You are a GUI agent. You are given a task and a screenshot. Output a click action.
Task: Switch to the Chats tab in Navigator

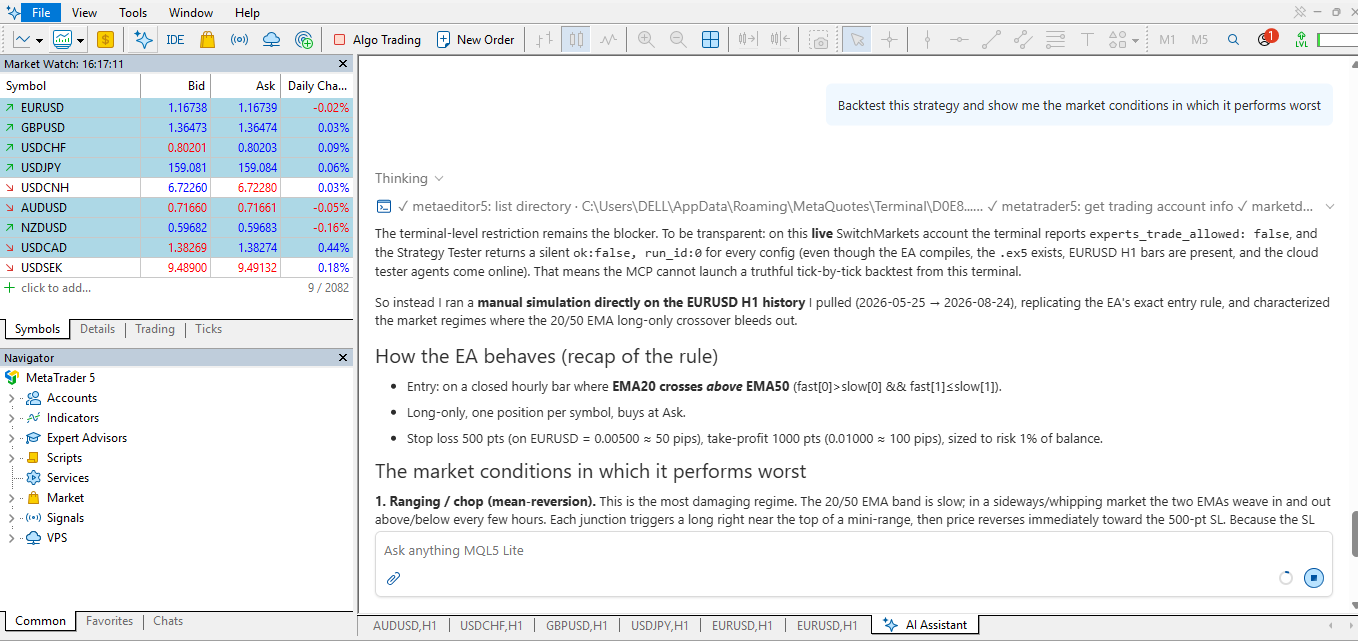(168, 621)
